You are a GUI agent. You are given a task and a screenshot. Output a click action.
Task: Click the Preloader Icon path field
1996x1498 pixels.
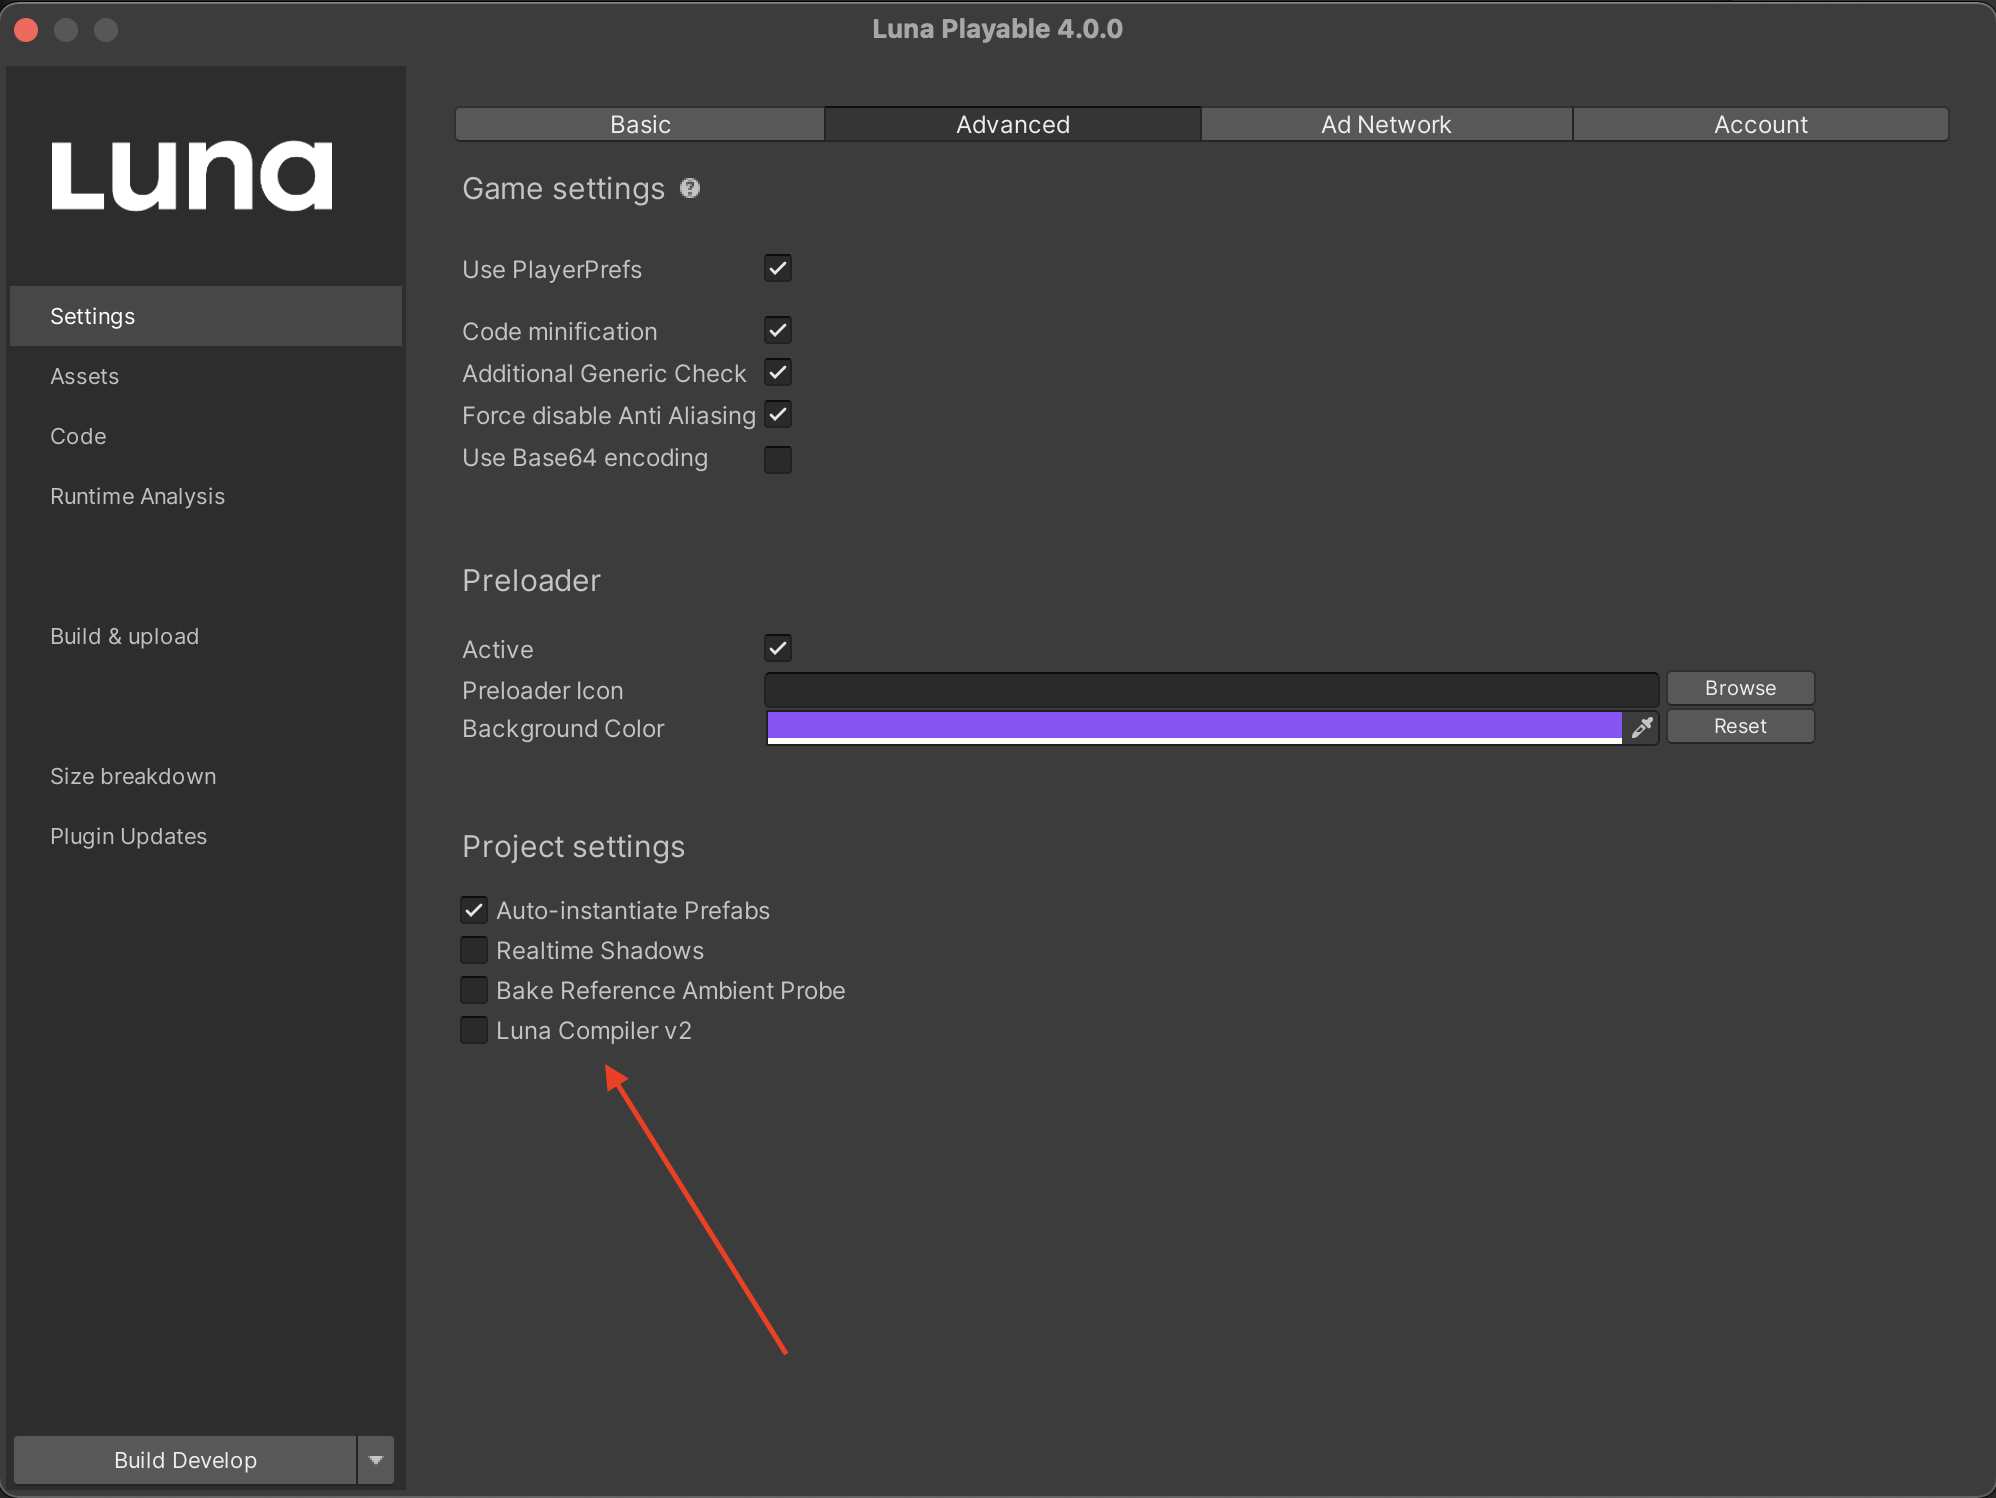click(x=1212, y=689)
